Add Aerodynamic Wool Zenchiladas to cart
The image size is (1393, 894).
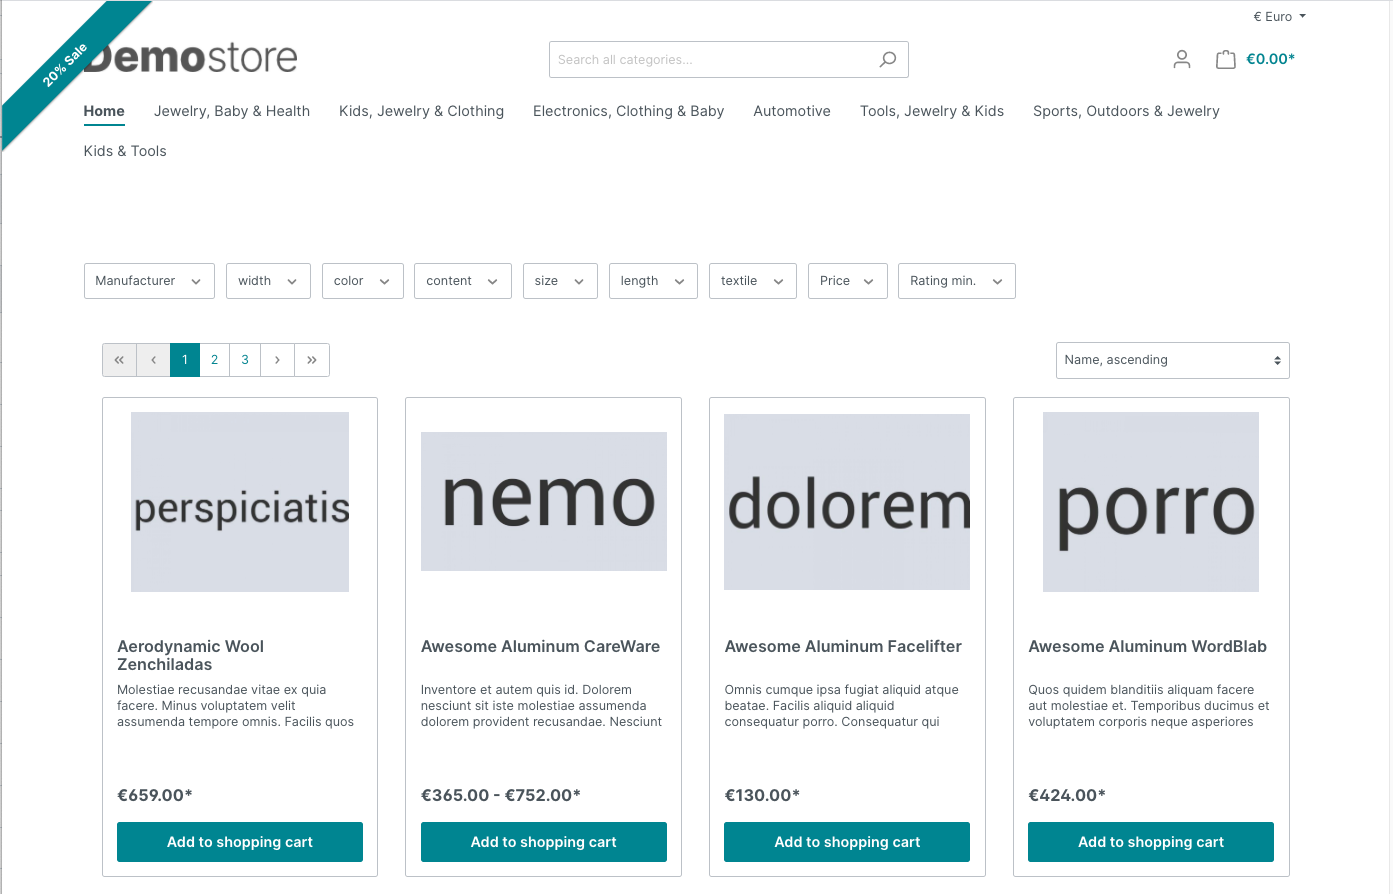point(240,842)
